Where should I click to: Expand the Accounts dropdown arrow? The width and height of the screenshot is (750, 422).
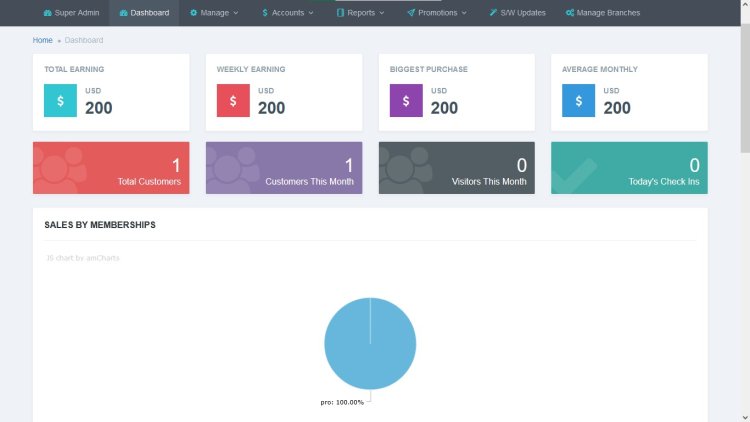coord(311,13)
